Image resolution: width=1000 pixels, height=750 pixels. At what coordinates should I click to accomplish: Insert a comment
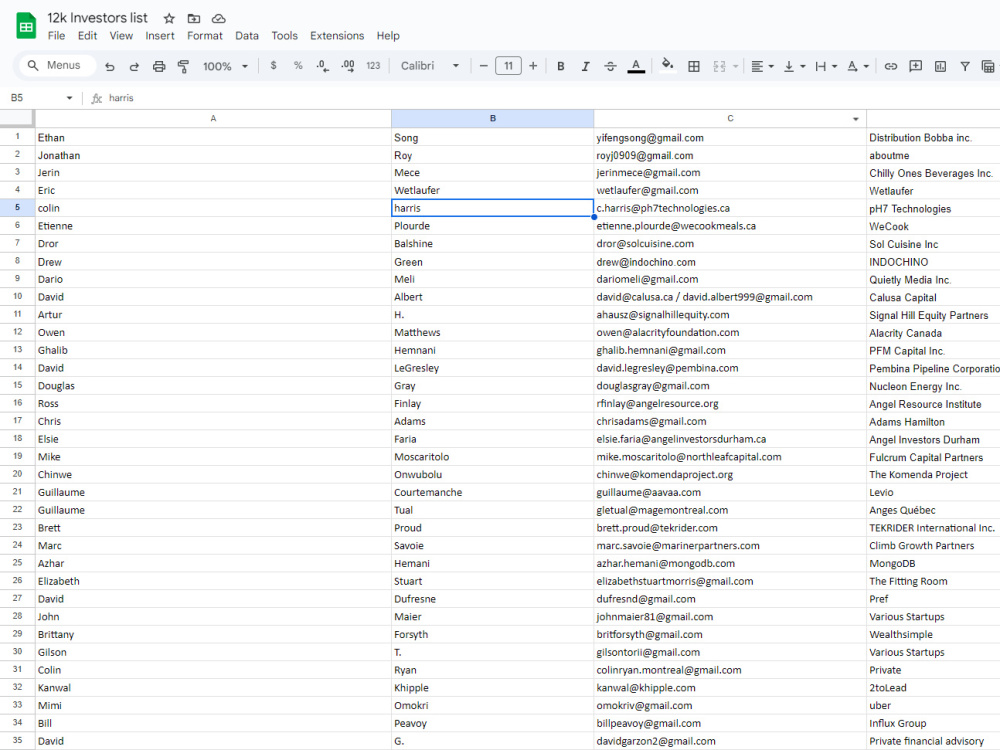916,66
